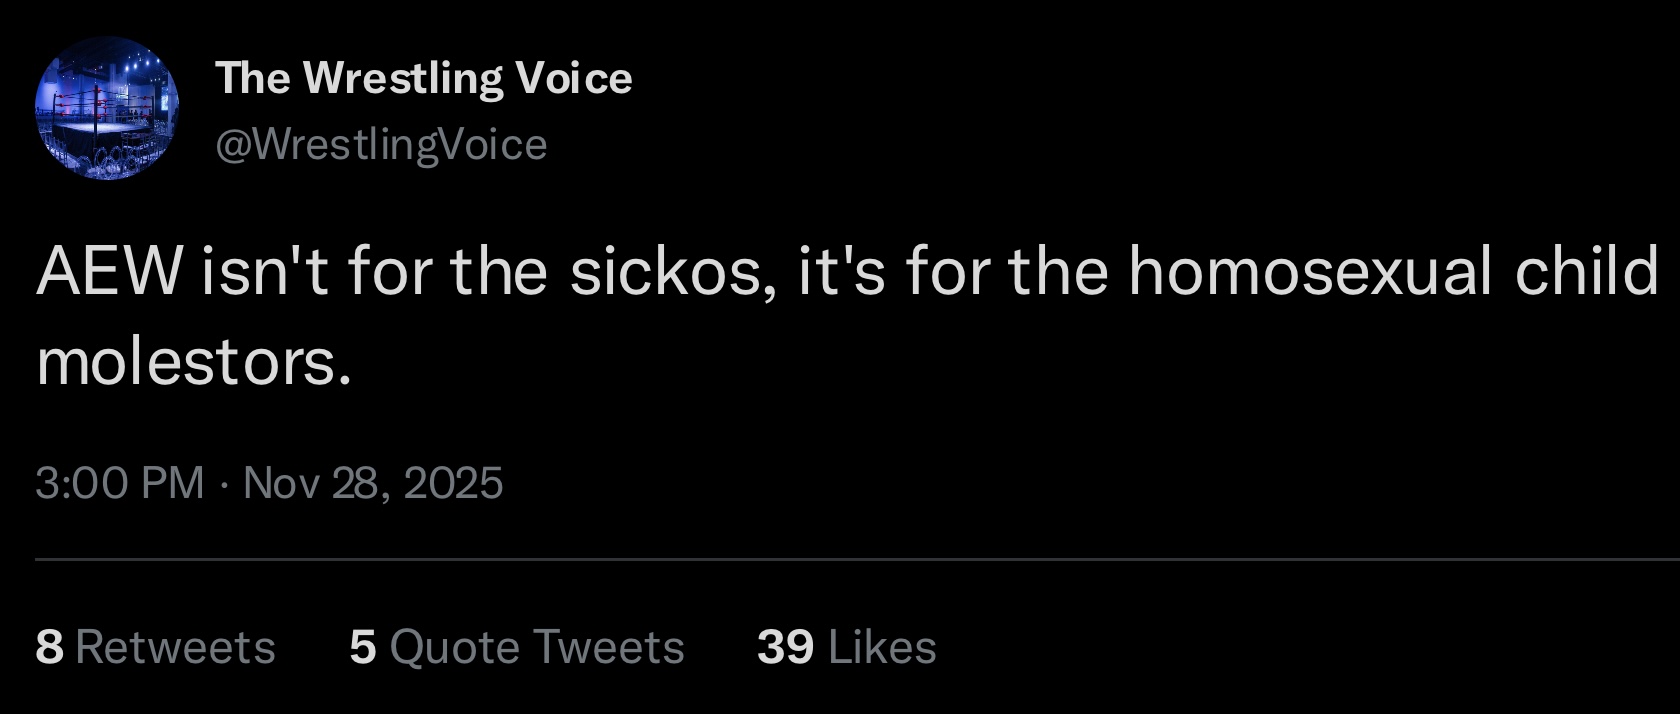Click the 3:00 PM timestamp
The image size is (1680, 714).
119,483
